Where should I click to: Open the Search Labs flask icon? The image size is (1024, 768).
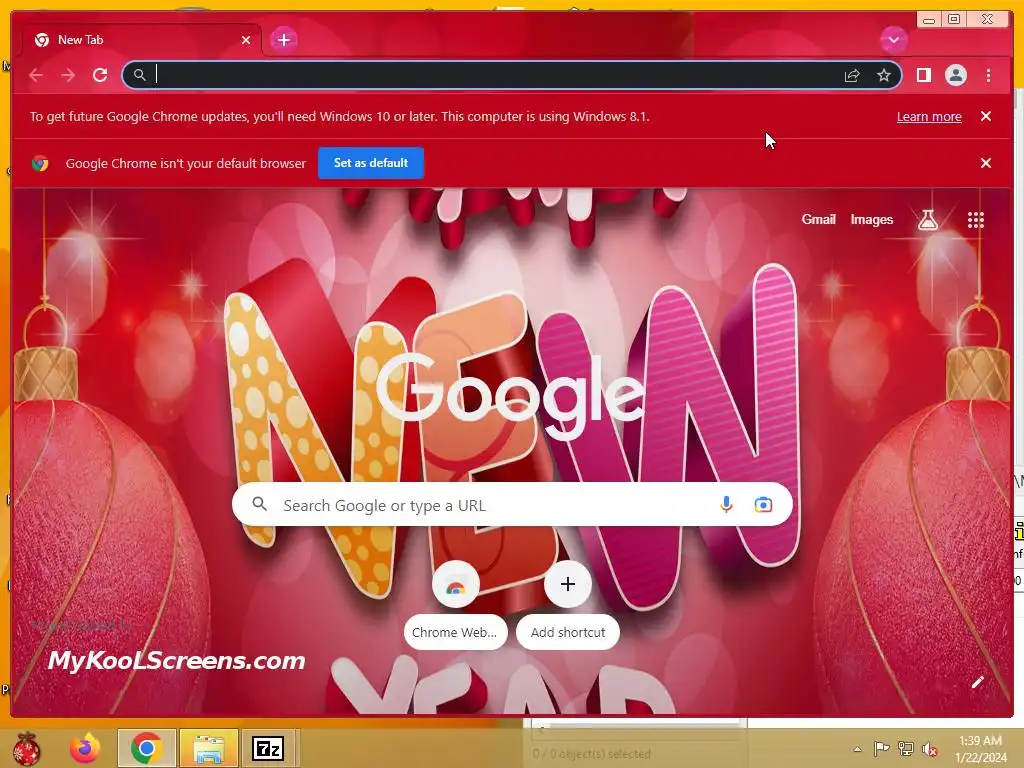pyautogui.click(x=928, y=220)
